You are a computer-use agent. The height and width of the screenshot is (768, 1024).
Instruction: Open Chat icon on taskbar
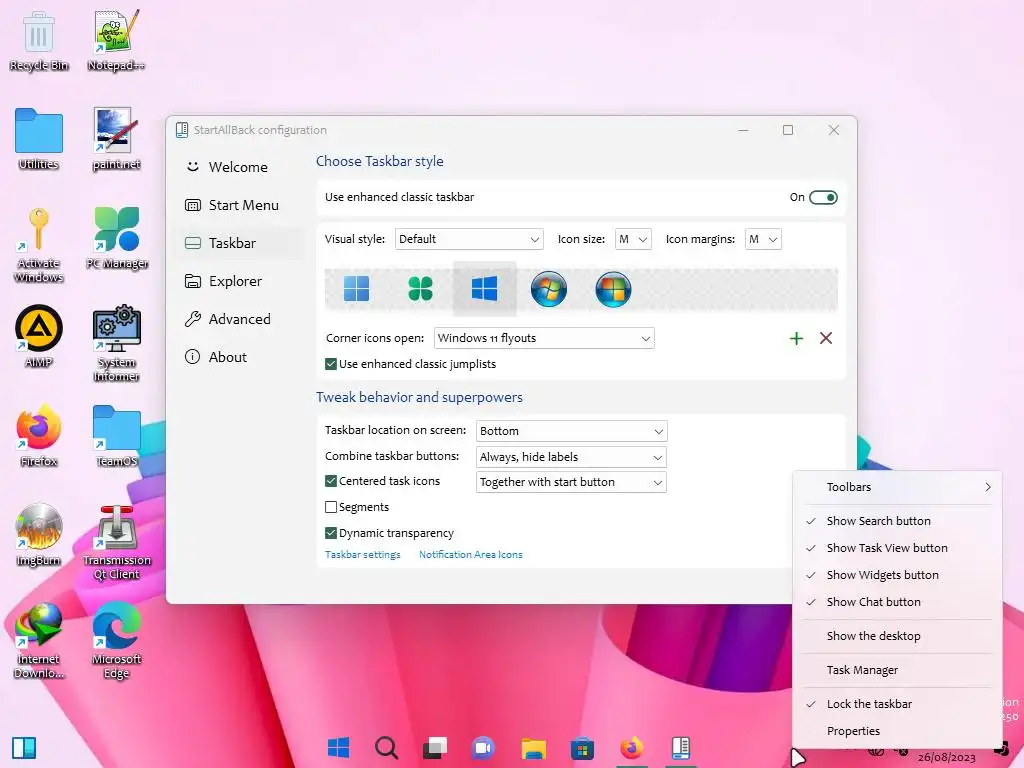click(484, 748)
